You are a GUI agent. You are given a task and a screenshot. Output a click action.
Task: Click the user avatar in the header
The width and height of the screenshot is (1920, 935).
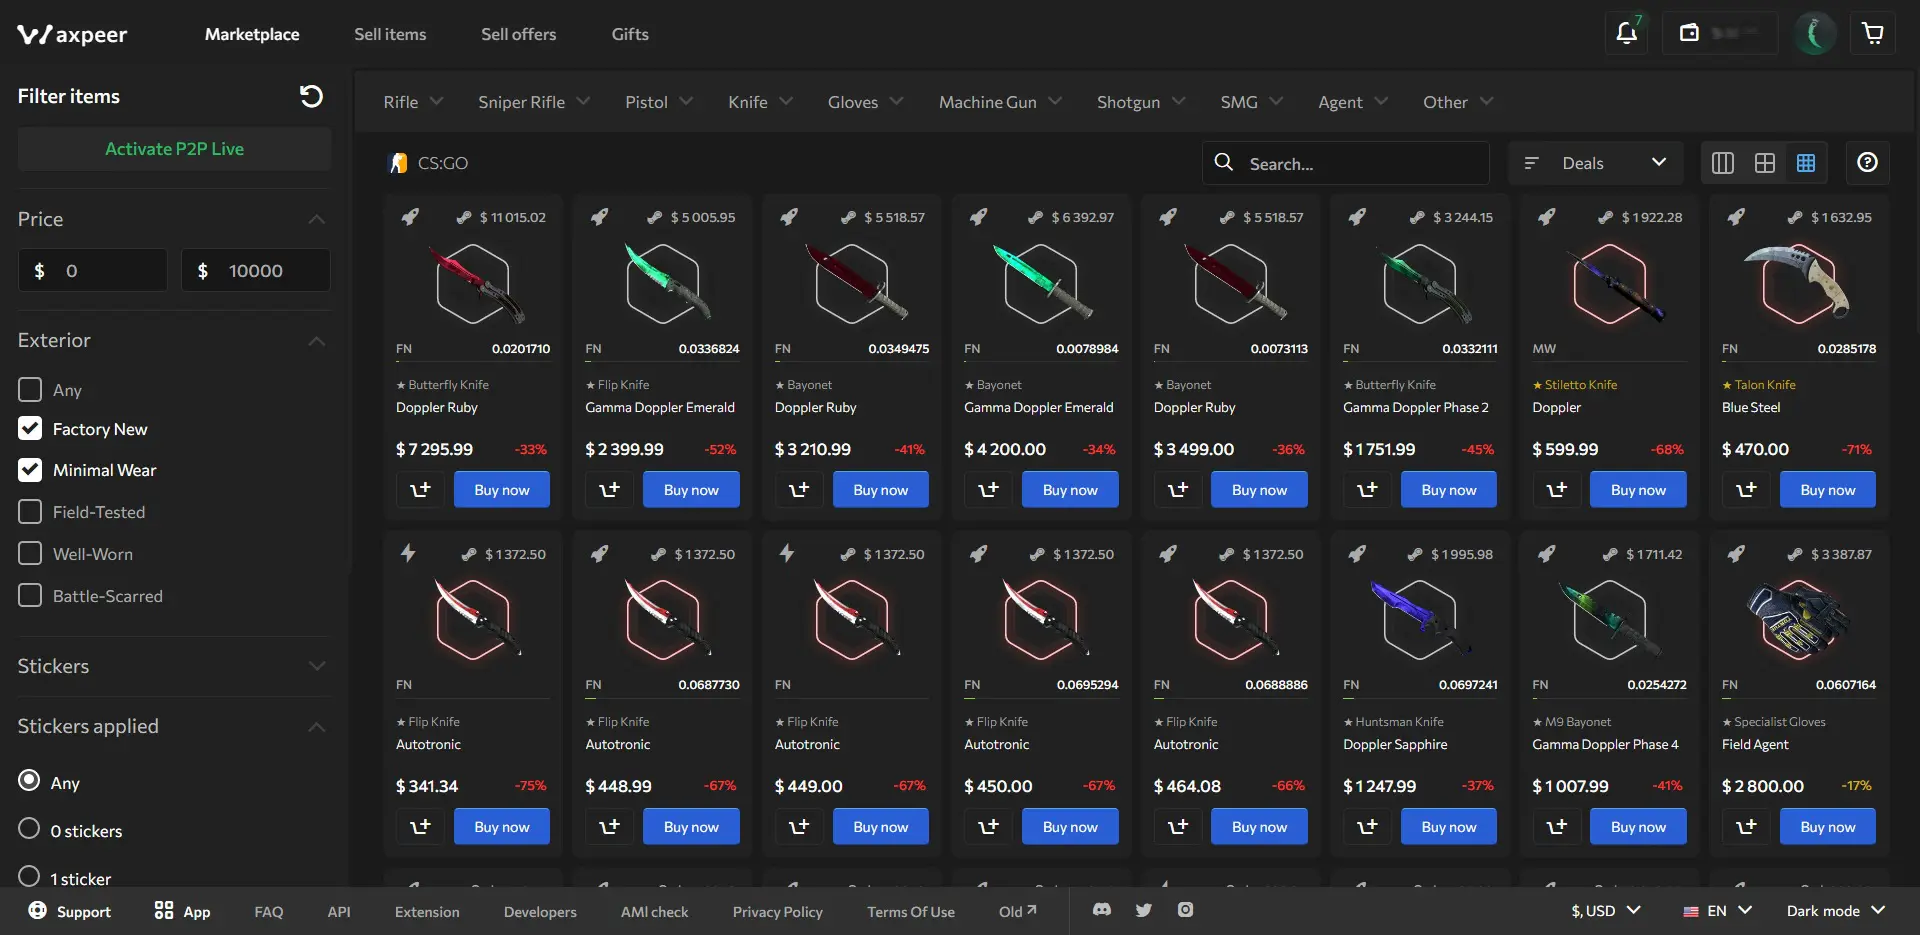click(1815, 33)
